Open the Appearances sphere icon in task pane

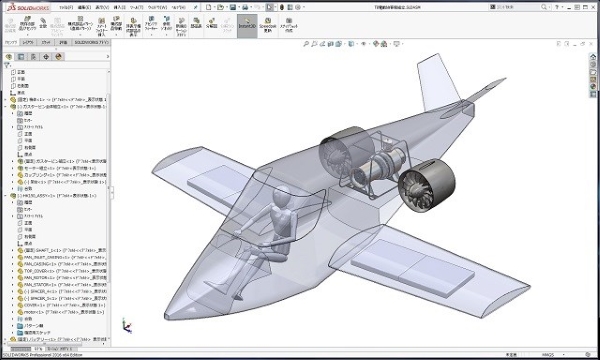tap(593, 86)
